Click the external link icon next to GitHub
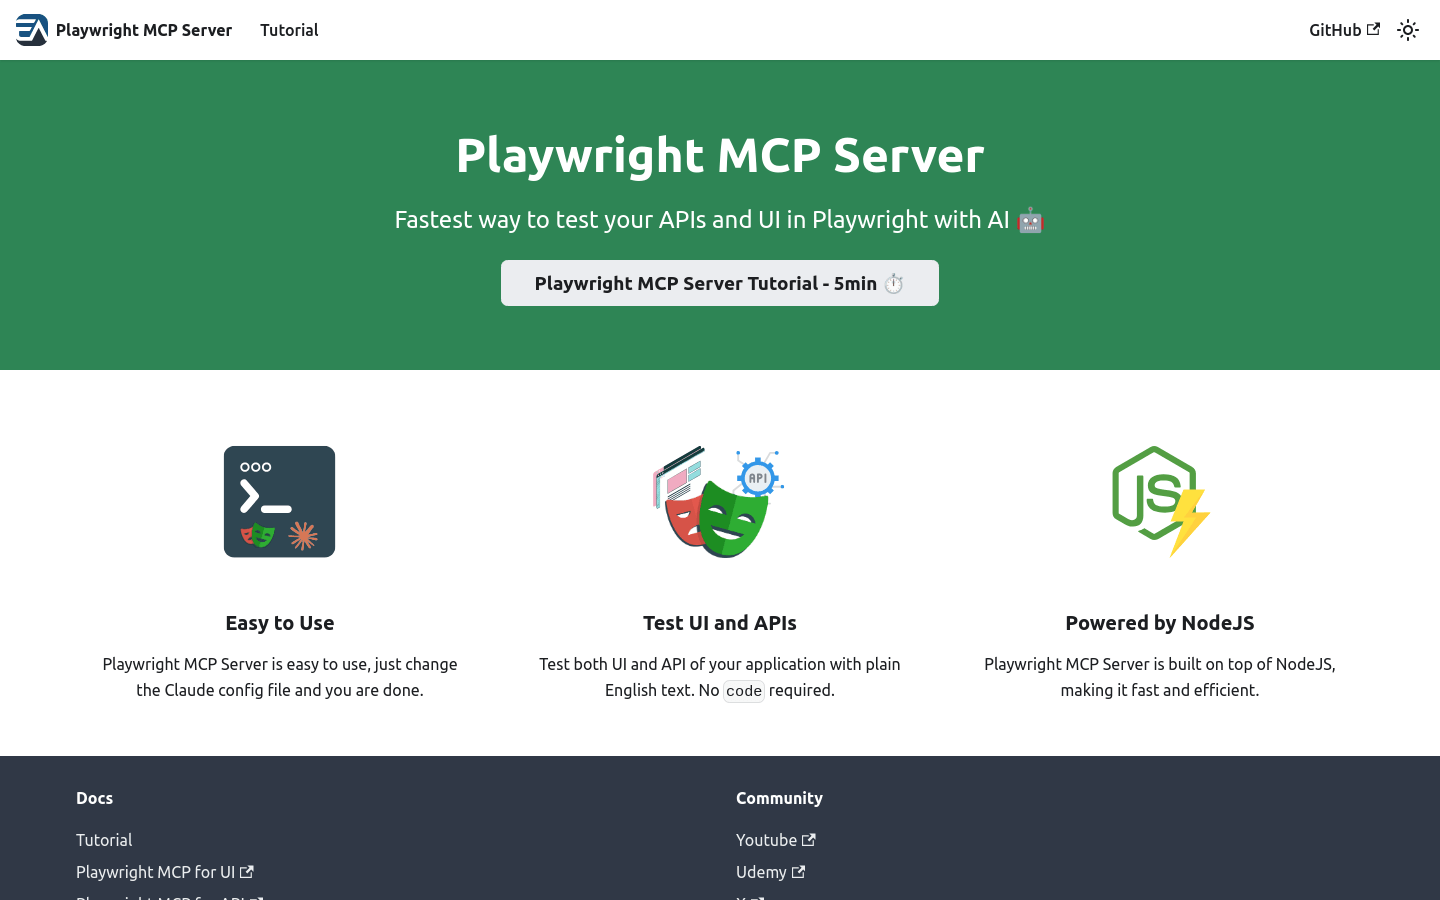1440x900 pixels. [x=1372, y=29]
